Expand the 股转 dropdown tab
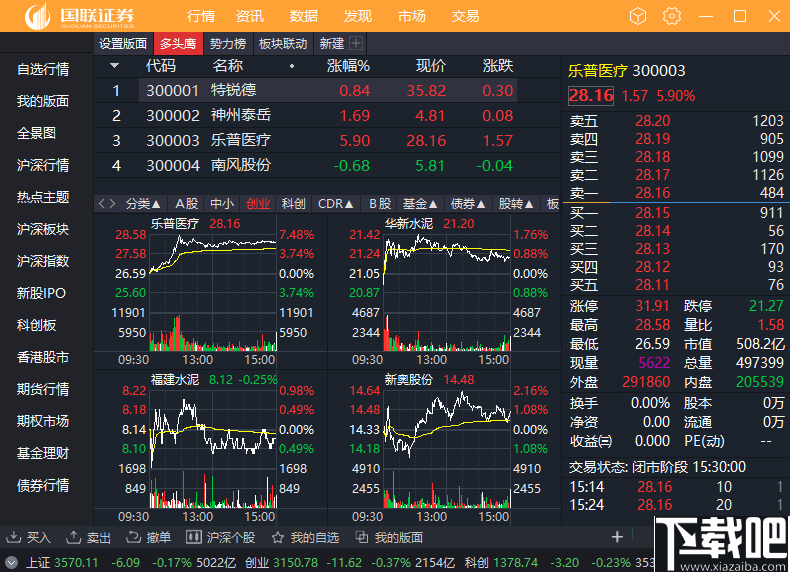 click(516, 204)
